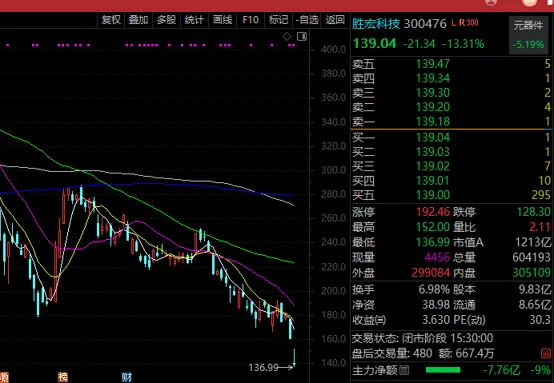This screenshot has height=383, width=554.
Task: Click the 财 marker below the chart
Action: pos(126,377)
